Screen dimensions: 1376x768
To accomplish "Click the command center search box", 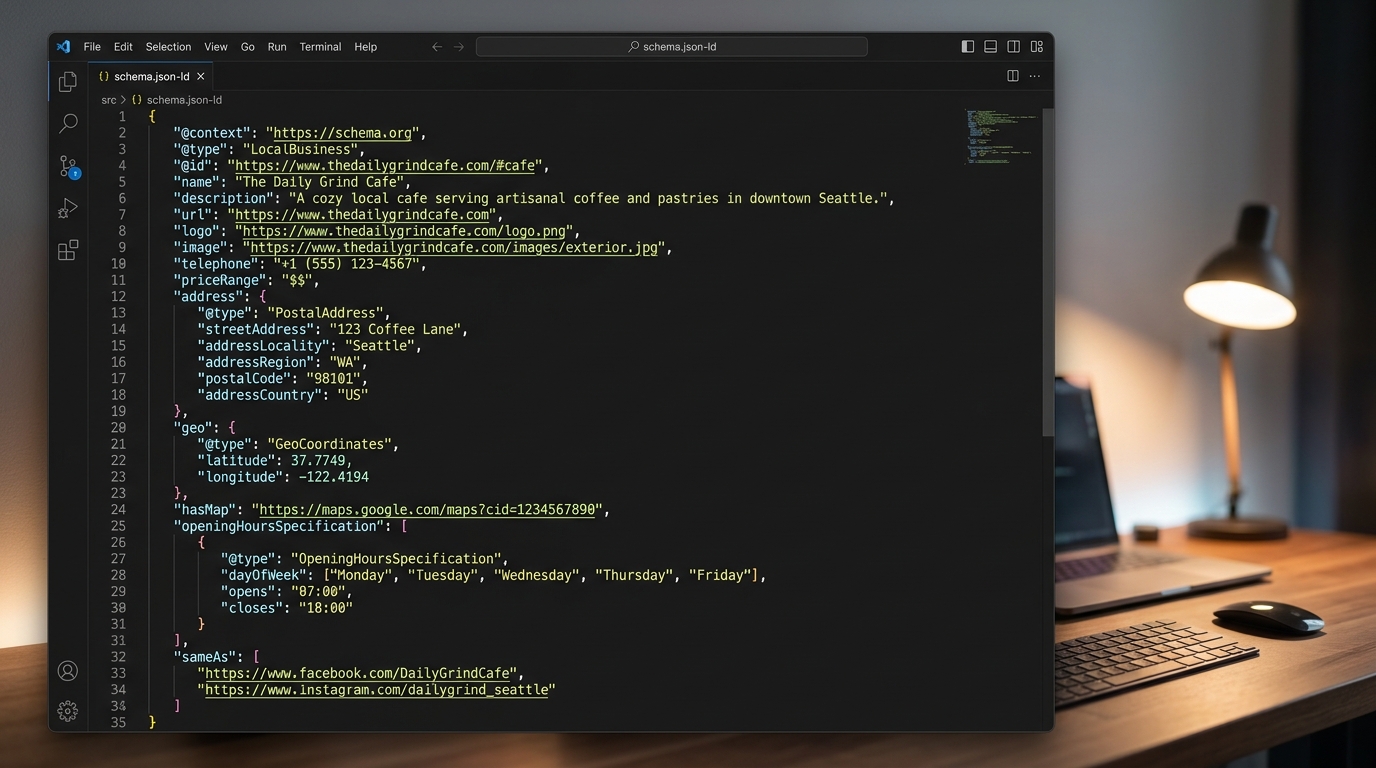I will (x=671, y=46).
